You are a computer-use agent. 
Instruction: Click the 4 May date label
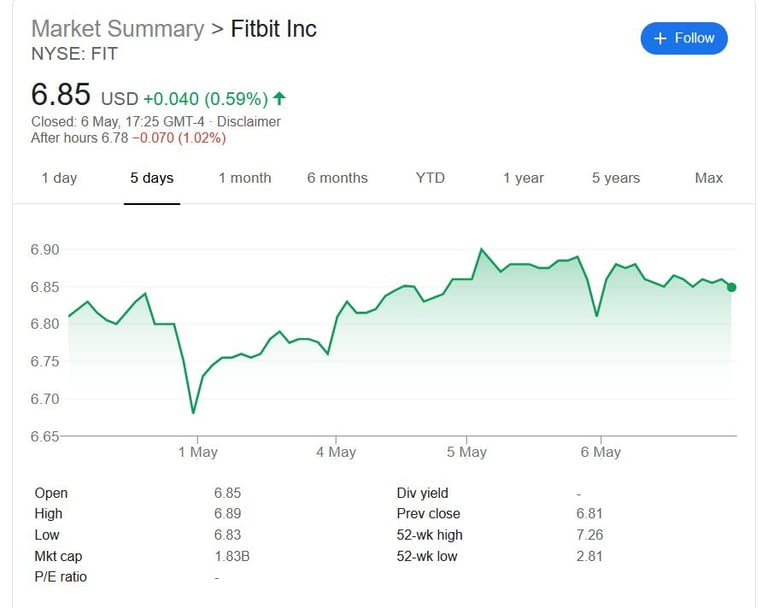point(336,452)
